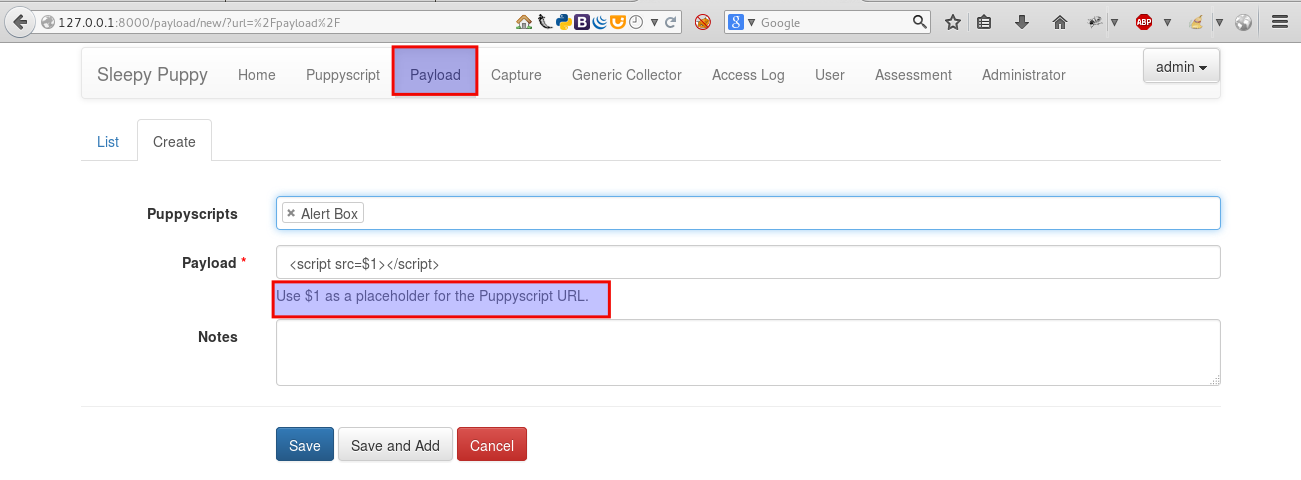The width and height of the screenshot is (1301, 480).
Task: Click the Firebug bug icon
Action: click(1096, 21)
